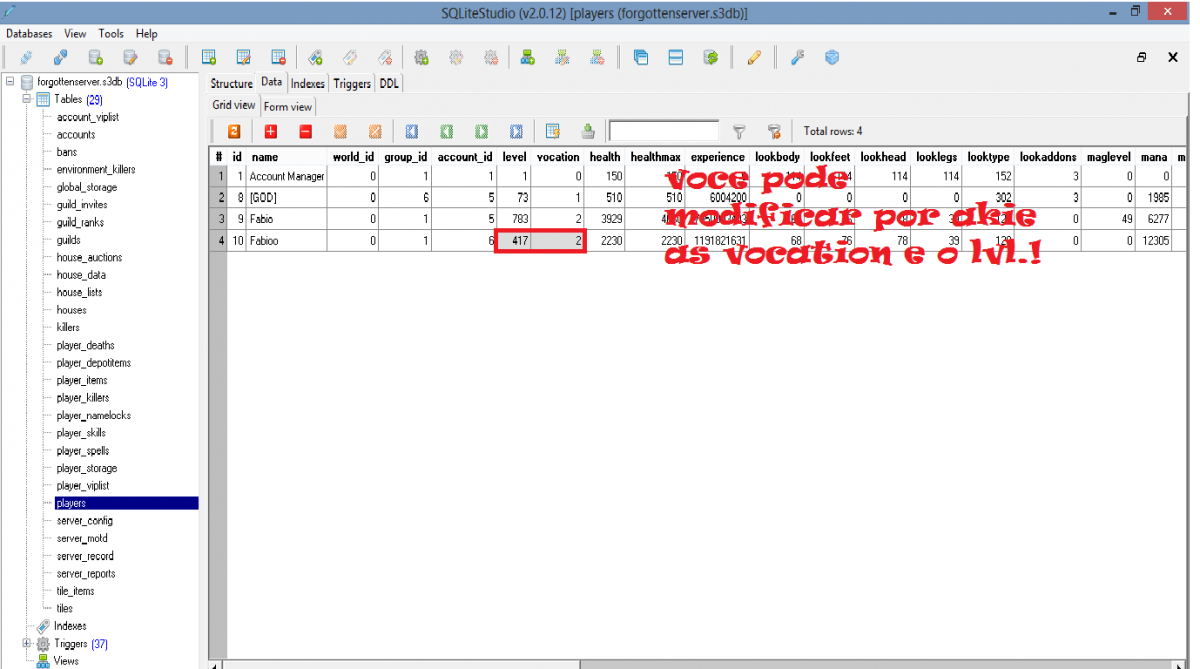Click the edit table toolbar icon
Image resolution: width=1200 pixels, height=669 pixels.
[x=243, y=58]
